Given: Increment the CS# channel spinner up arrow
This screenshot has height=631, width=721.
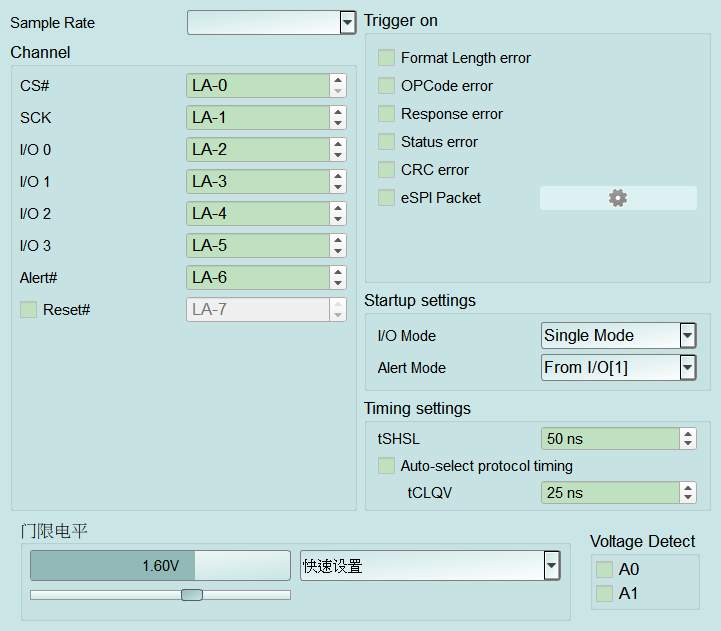Looking at the screenshot, I should point(338,80).
